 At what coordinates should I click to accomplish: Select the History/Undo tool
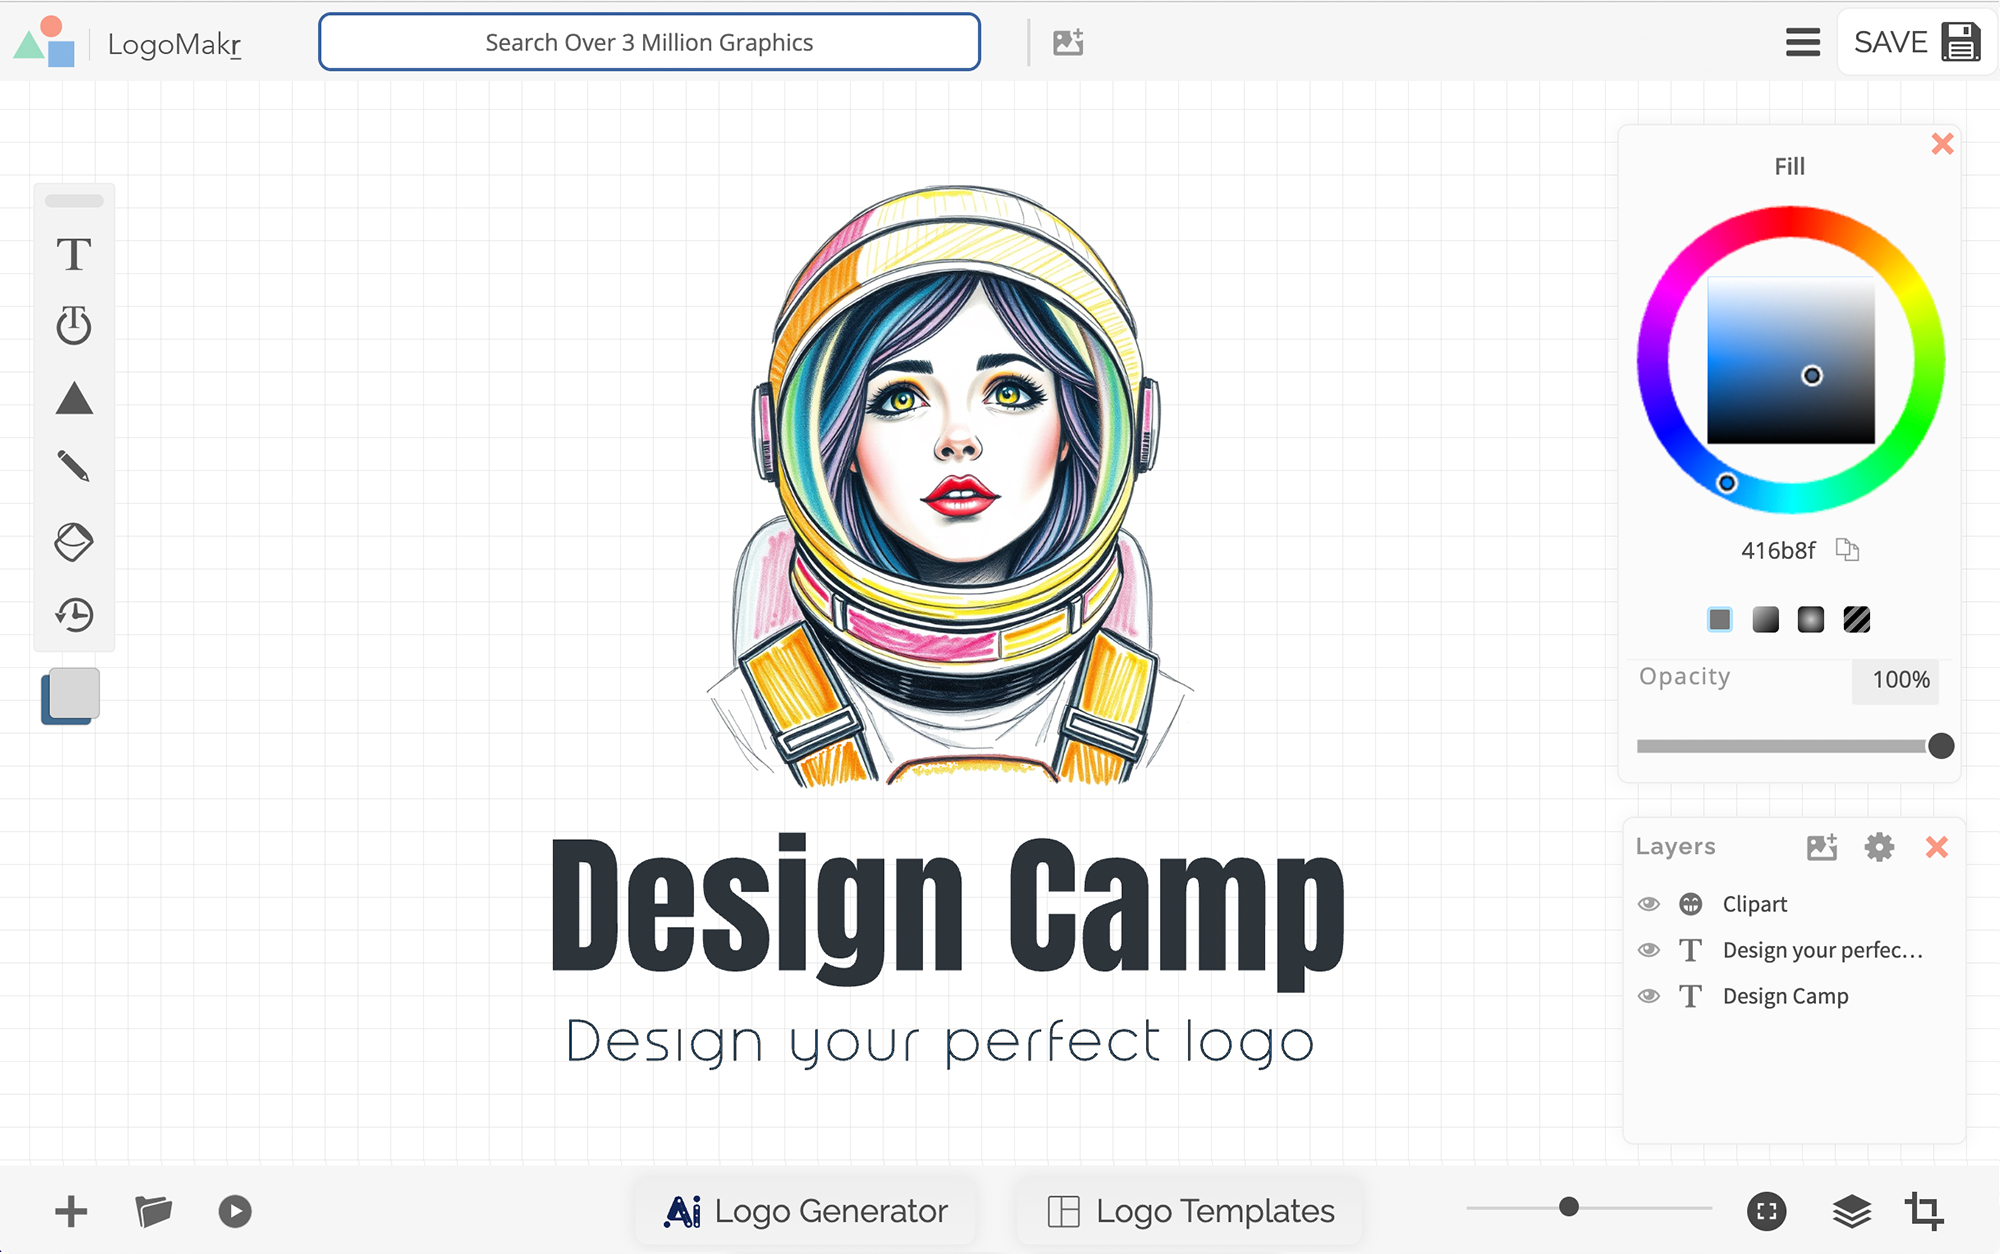point(72,614)
